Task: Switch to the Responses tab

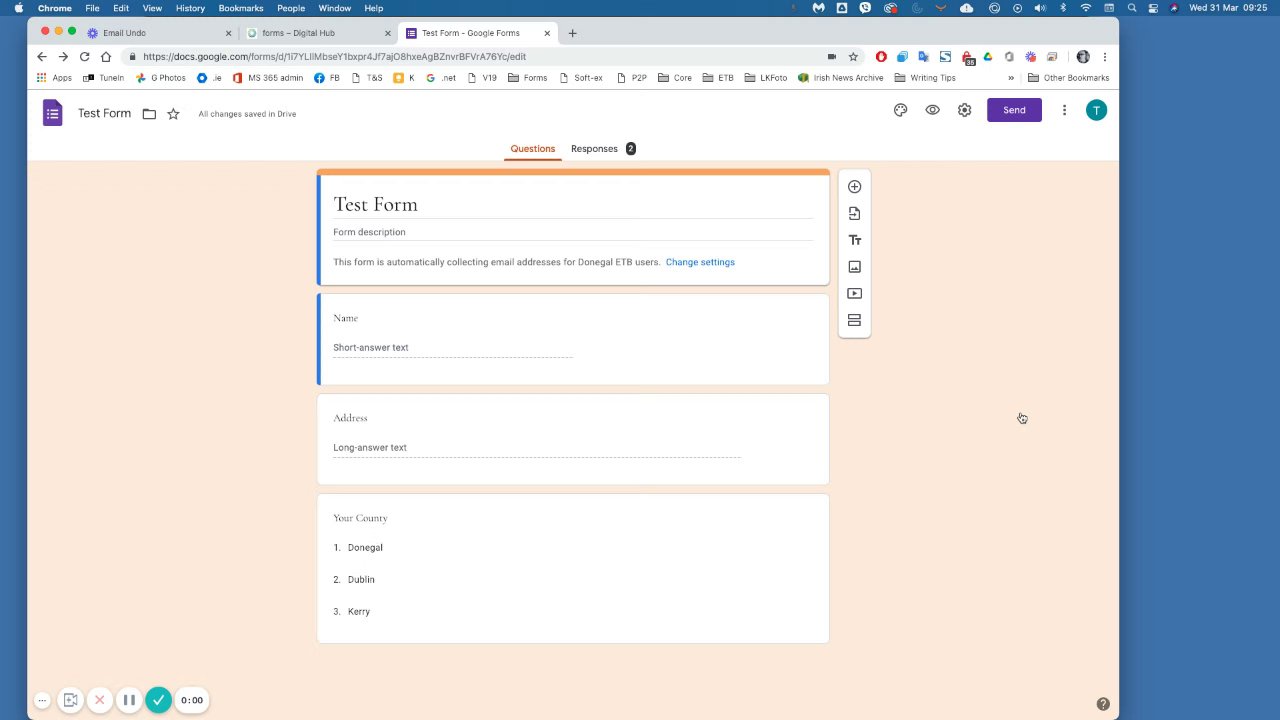Action: [603, 149]
